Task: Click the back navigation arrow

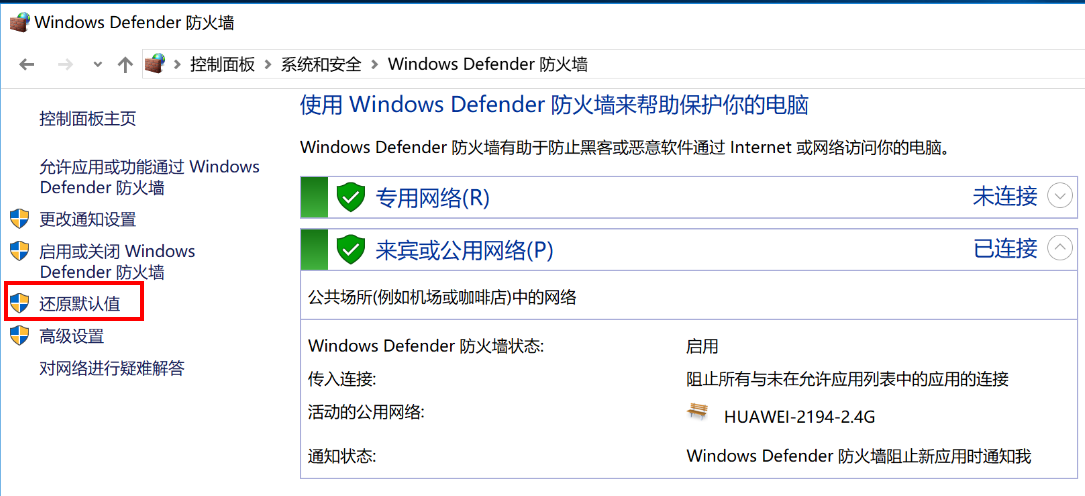Action: click(27, 64)
